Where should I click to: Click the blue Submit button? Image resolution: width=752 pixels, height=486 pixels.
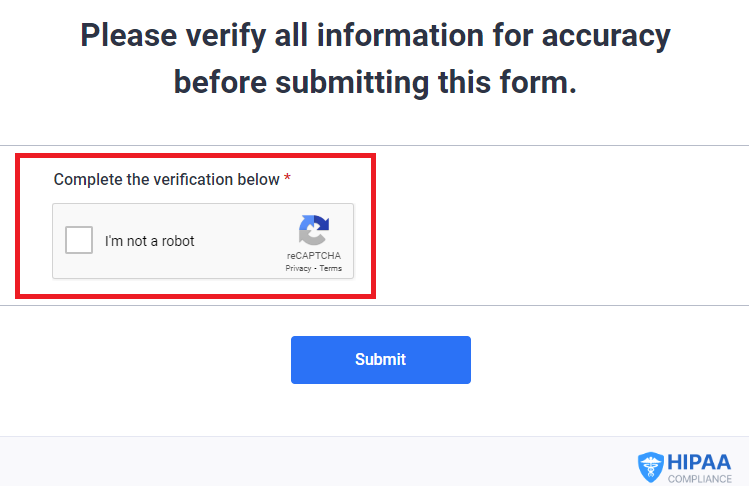[381, 360]
